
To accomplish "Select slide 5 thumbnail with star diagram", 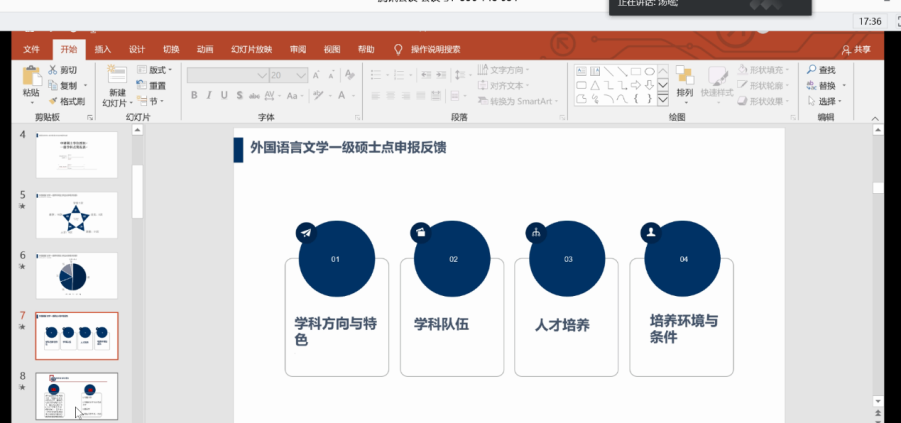I will point(77,215).
